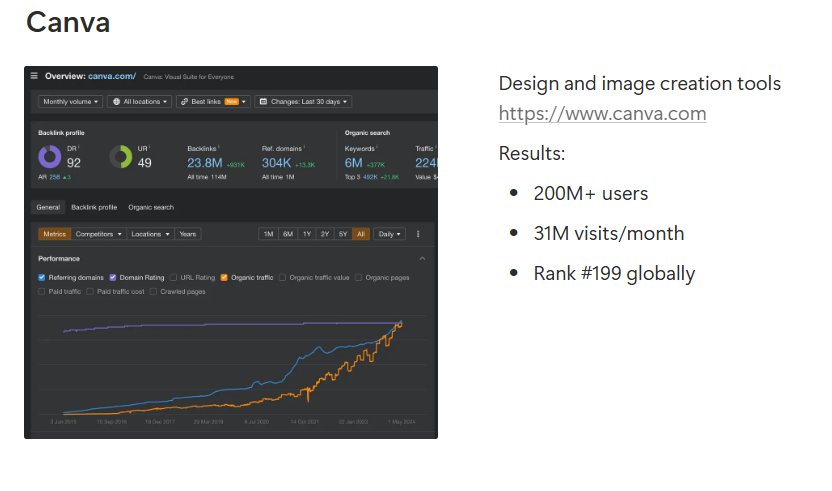Screen dimensions: 832x491
Task: Click the UR donut chart icon
Action: click(x=121, y=157)
